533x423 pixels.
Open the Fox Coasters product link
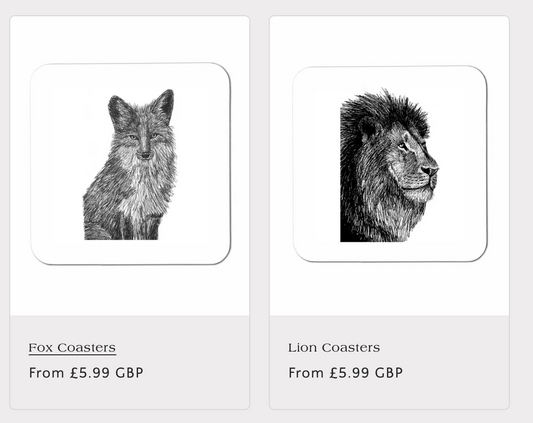[72, 348]
